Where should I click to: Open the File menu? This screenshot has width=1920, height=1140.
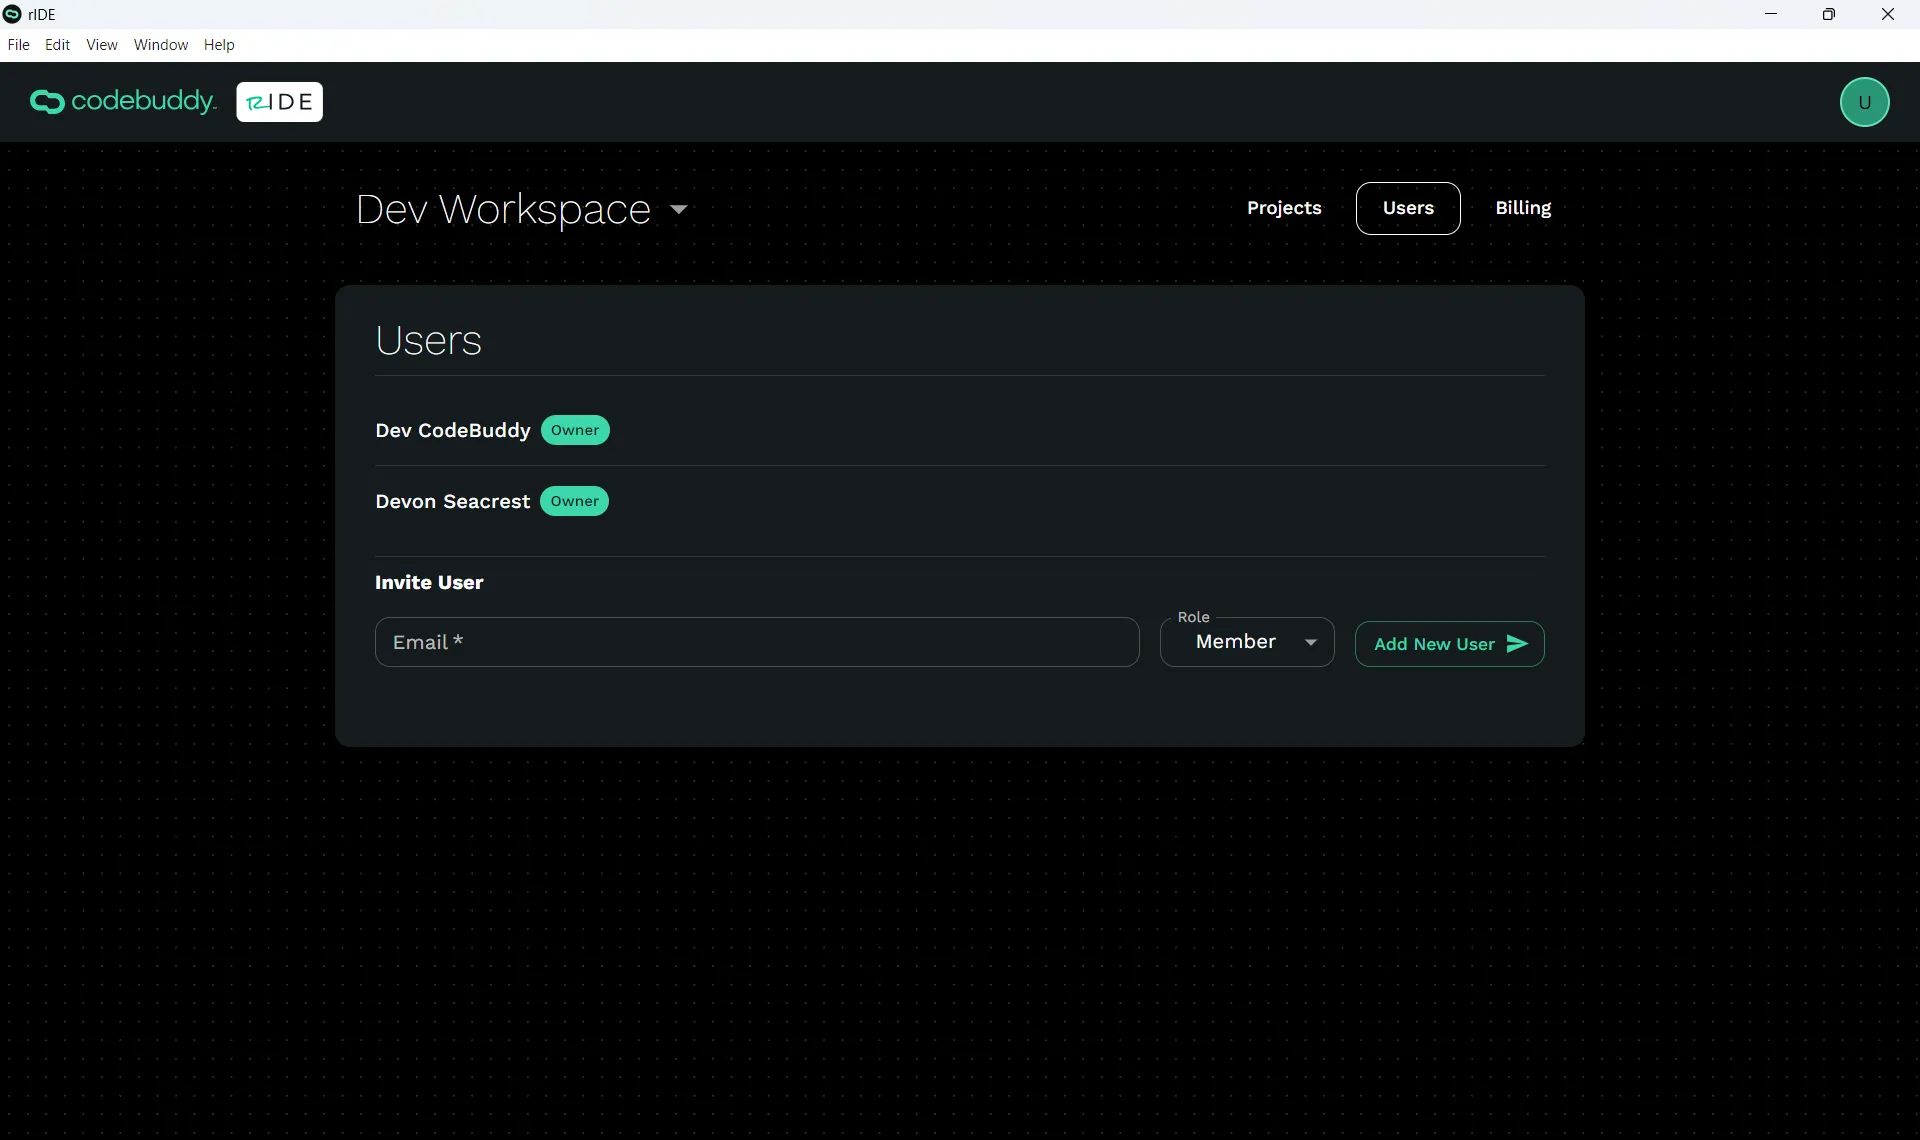[x=18, y=45]
